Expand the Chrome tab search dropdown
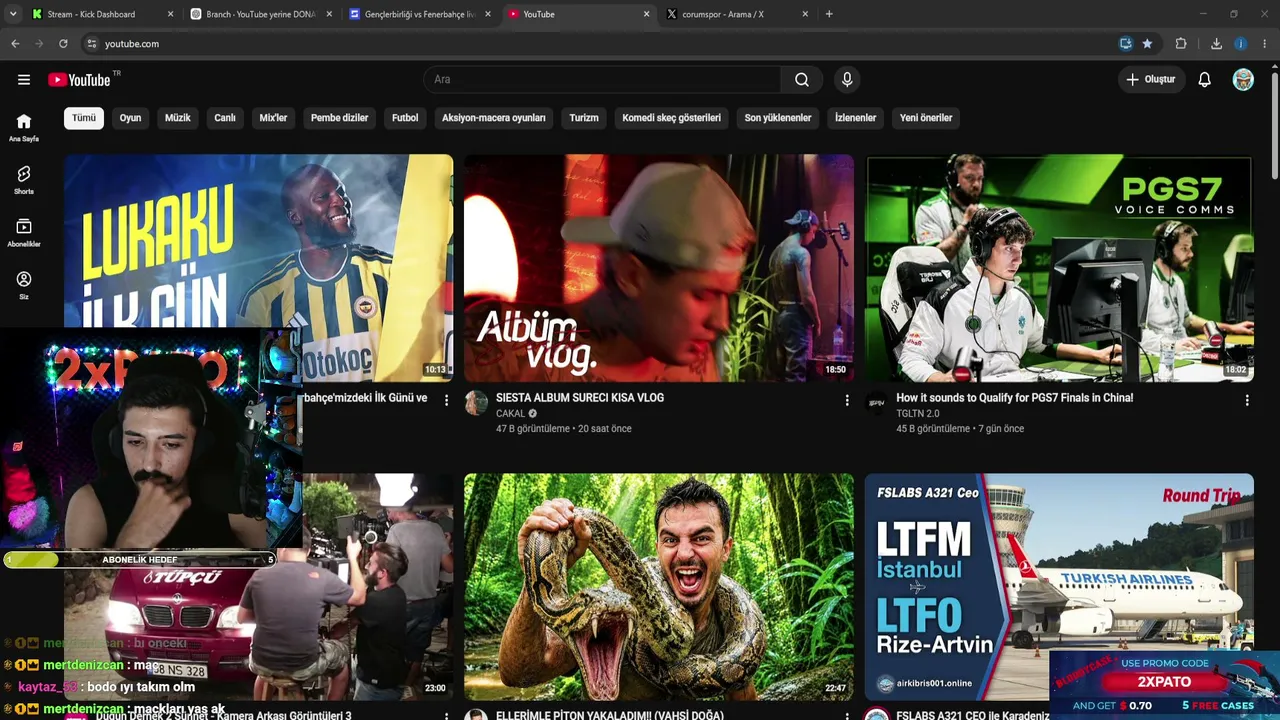 pos(12,14)
